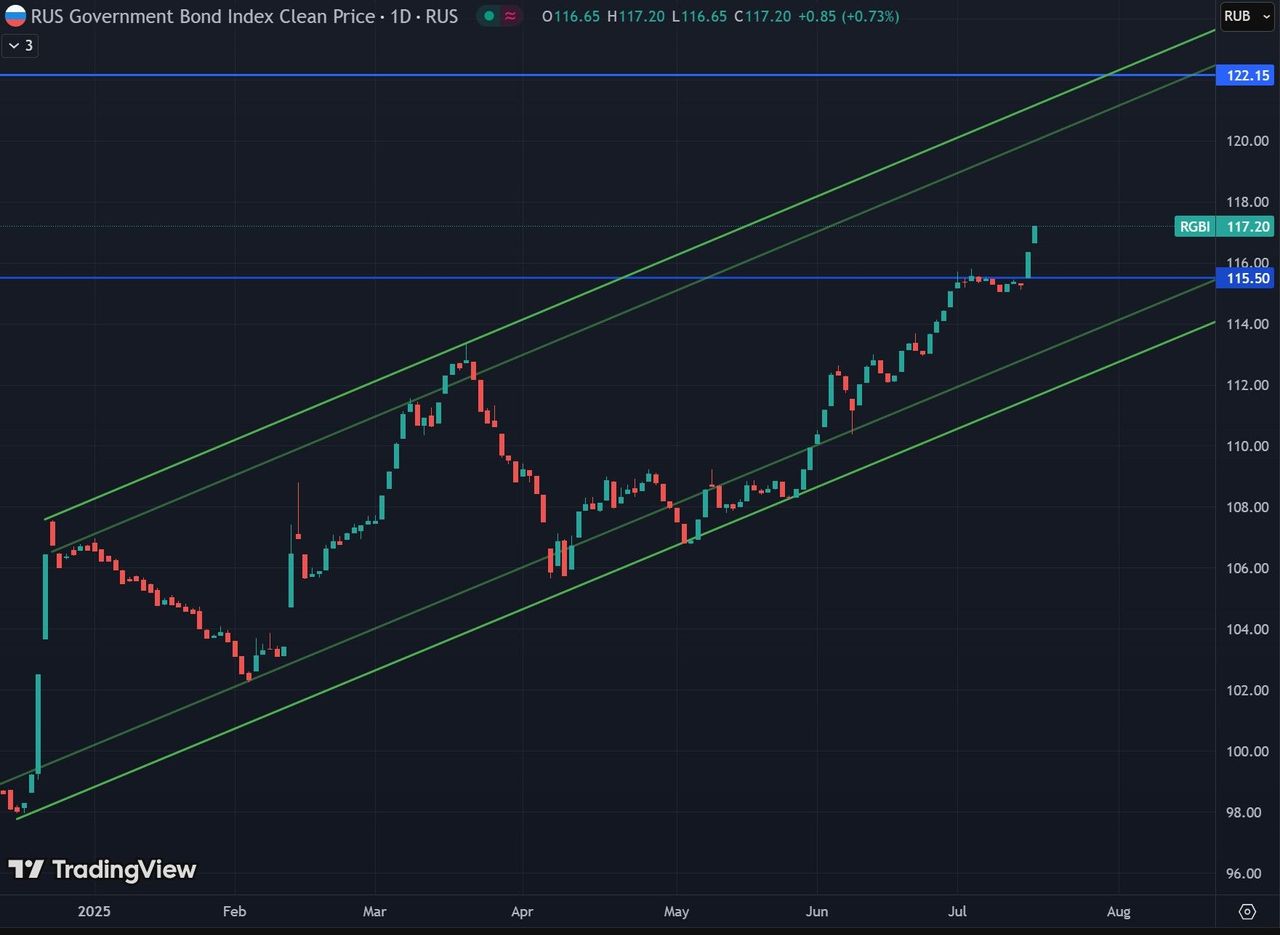Click the pink approximate-data indicator icon

[x=511, y=16]
